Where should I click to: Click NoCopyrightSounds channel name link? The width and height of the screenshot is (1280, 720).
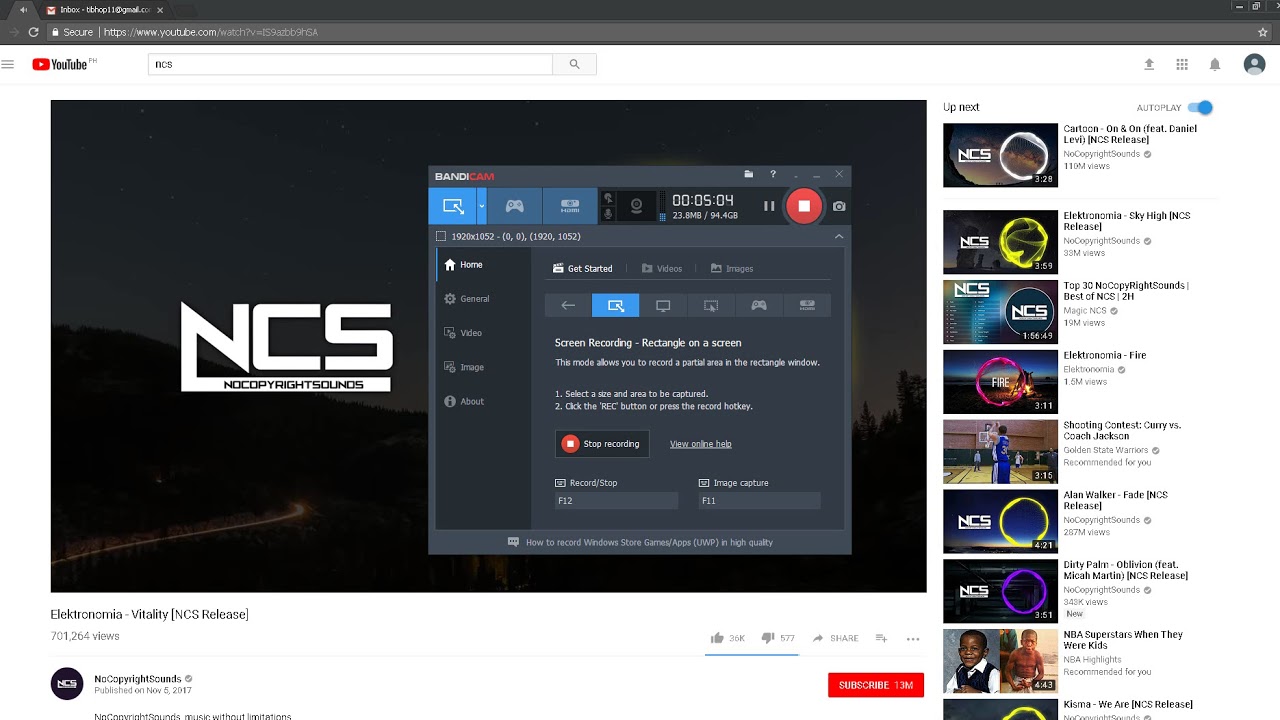(x=138, y=679)
